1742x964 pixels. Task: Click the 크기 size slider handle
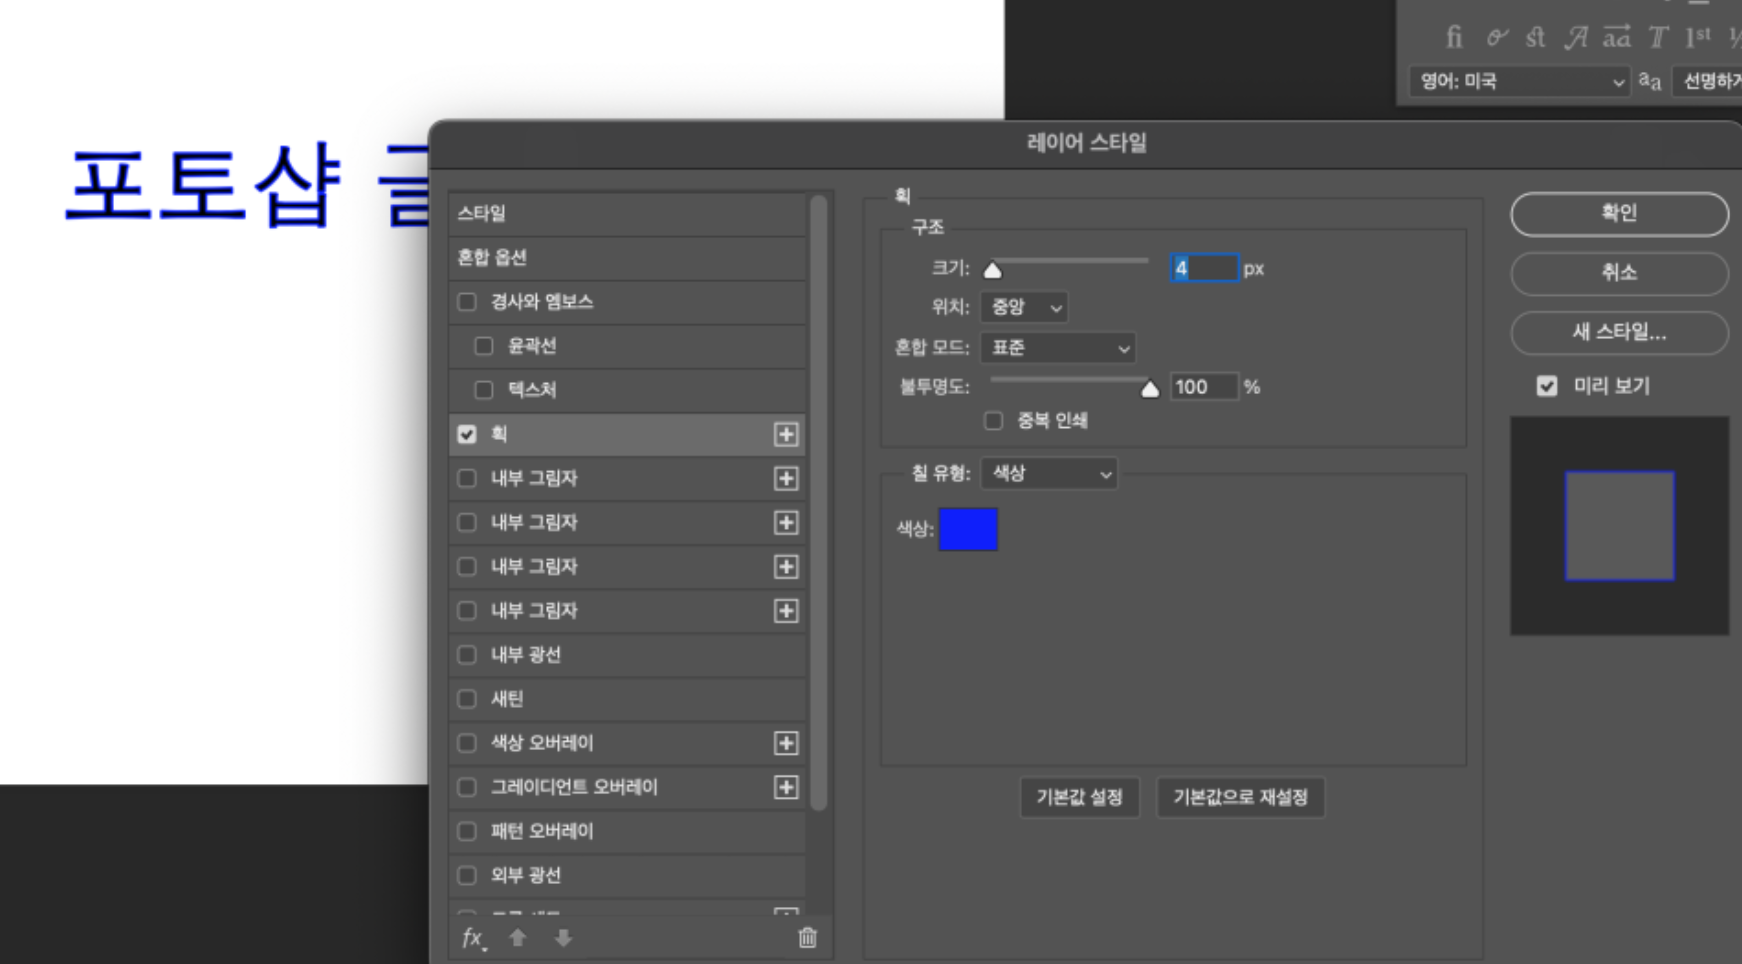pyautogui.click(x=992, y=270)
